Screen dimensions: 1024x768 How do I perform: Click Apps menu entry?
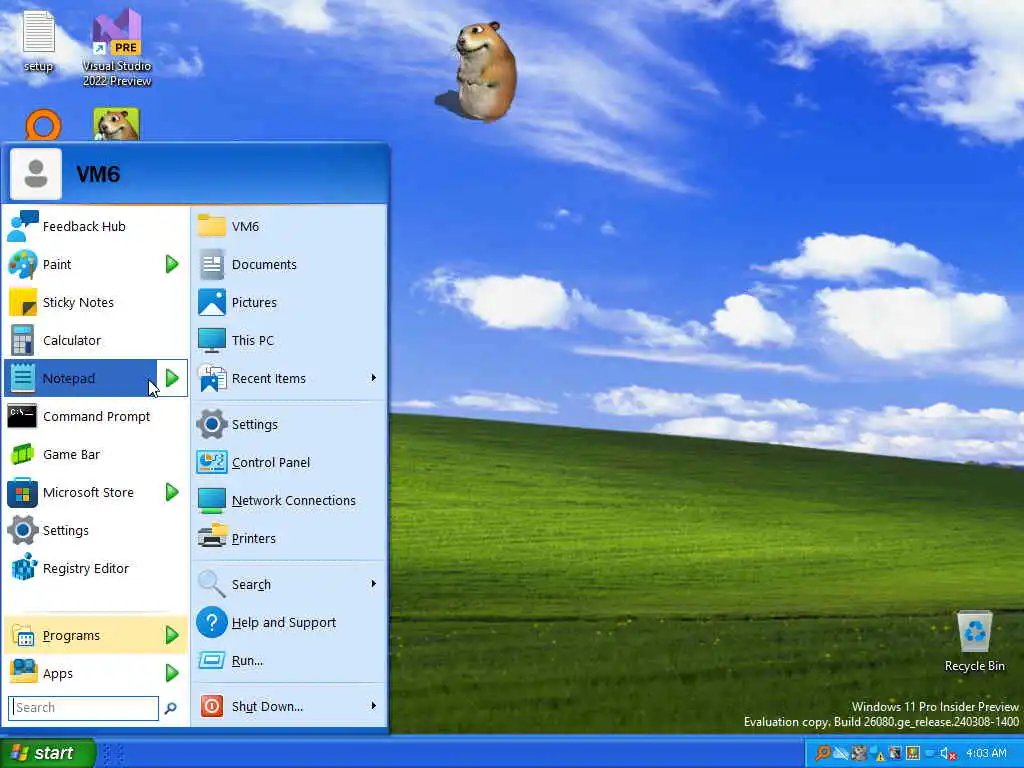click(x=95, y=673)
